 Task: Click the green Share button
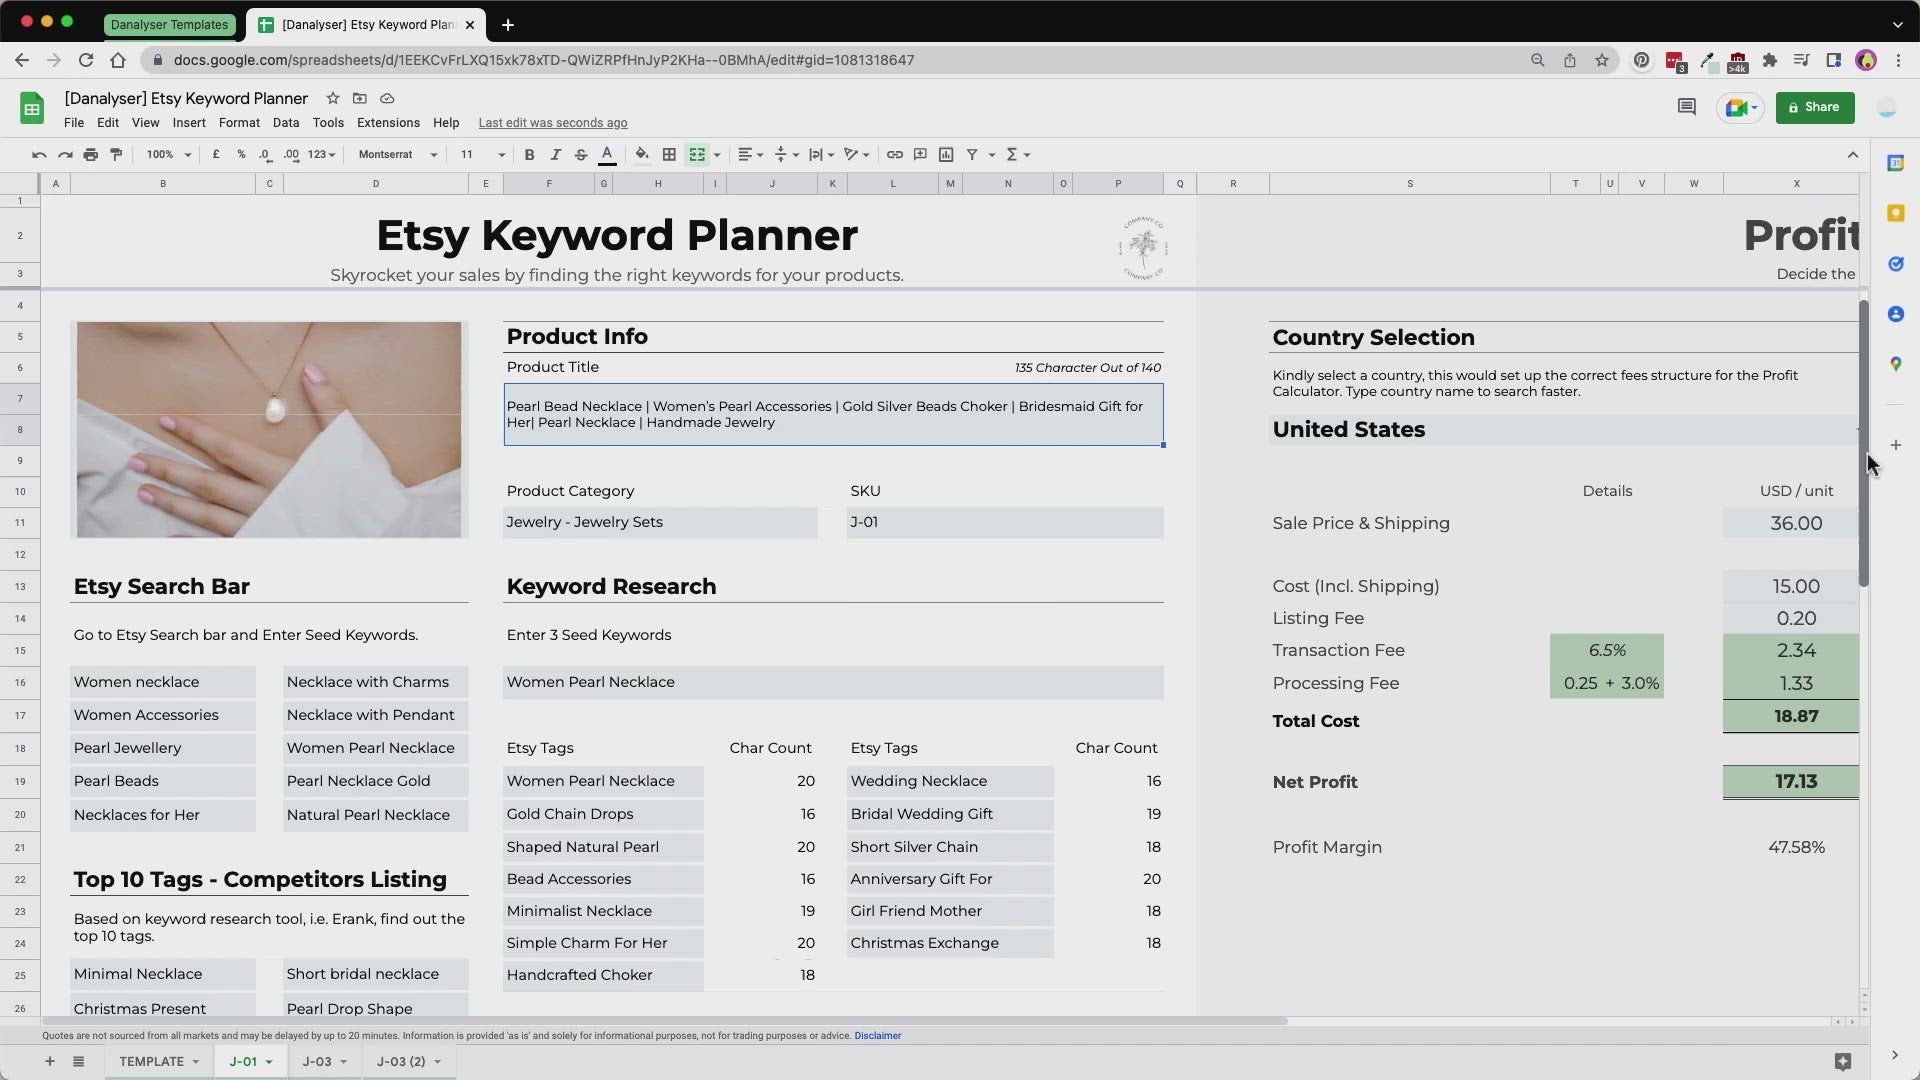(1814, 107)
